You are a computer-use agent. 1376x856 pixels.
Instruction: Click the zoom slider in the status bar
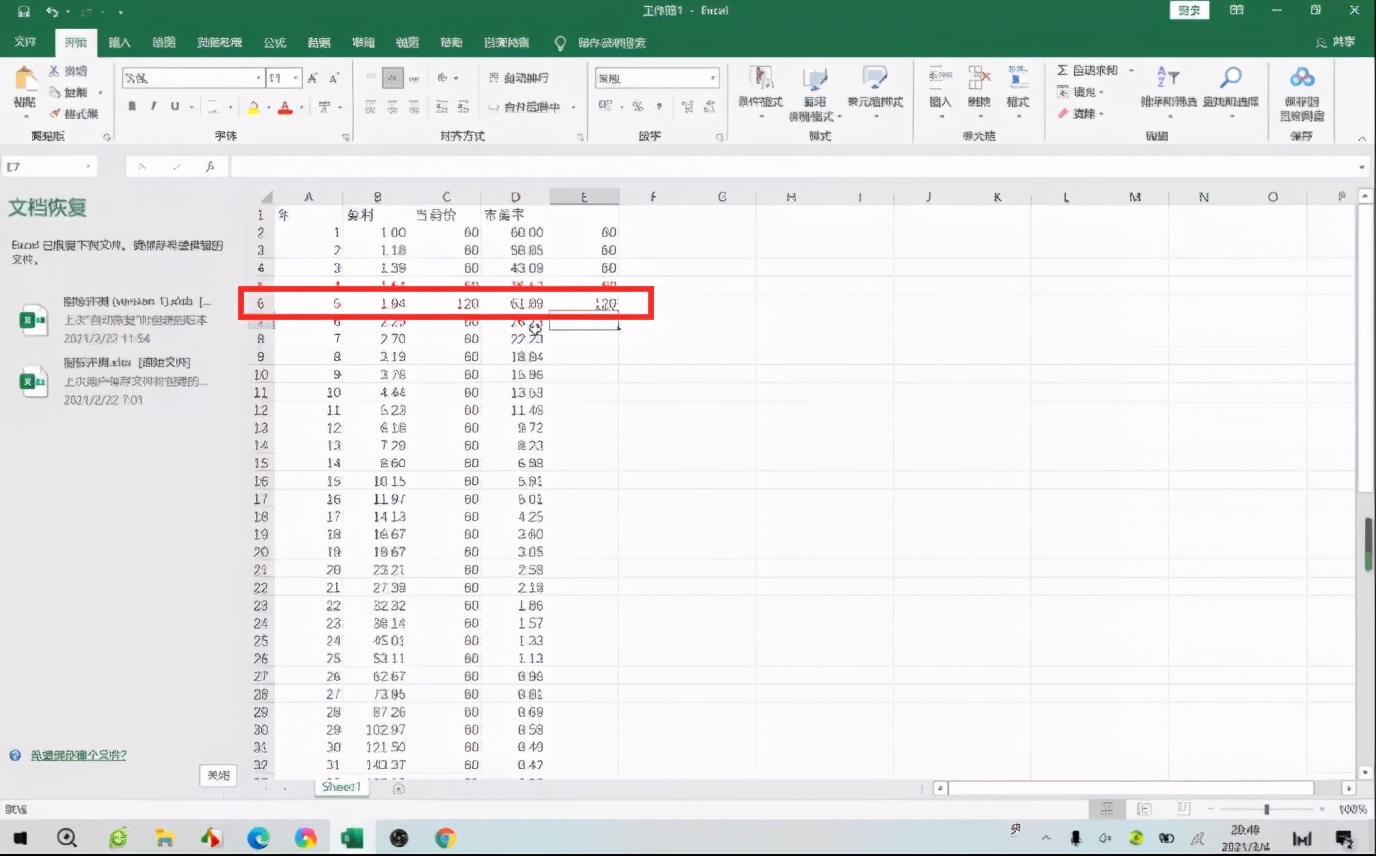point(1266,809)
